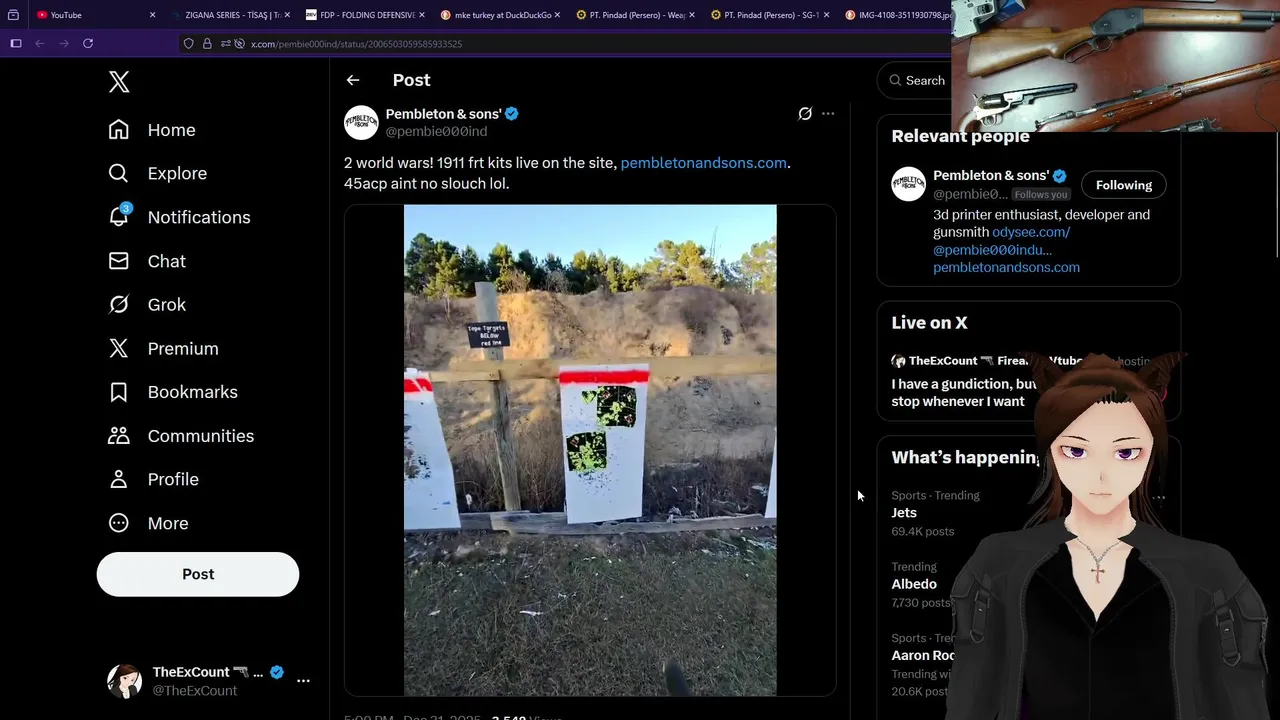Click the Following button for Pembleton

[x=1124, y=185]
